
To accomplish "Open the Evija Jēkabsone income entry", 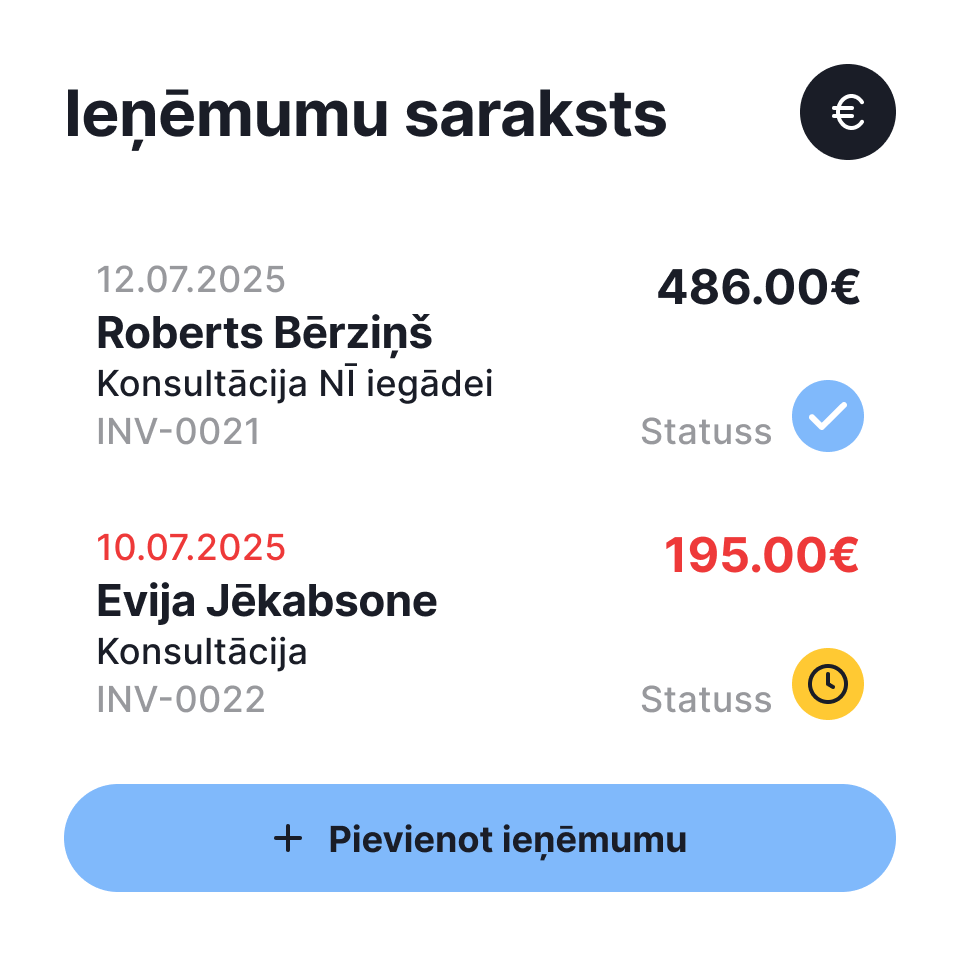I will [x=479, y=625].
